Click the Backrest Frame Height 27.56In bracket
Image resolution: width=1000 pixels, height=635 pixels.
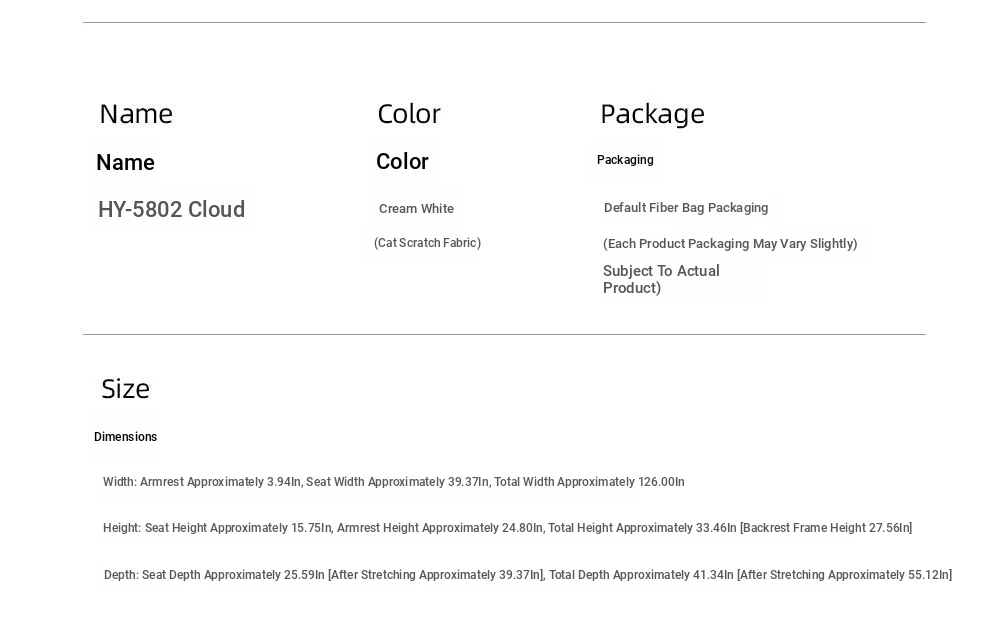[x=826, y=528]
